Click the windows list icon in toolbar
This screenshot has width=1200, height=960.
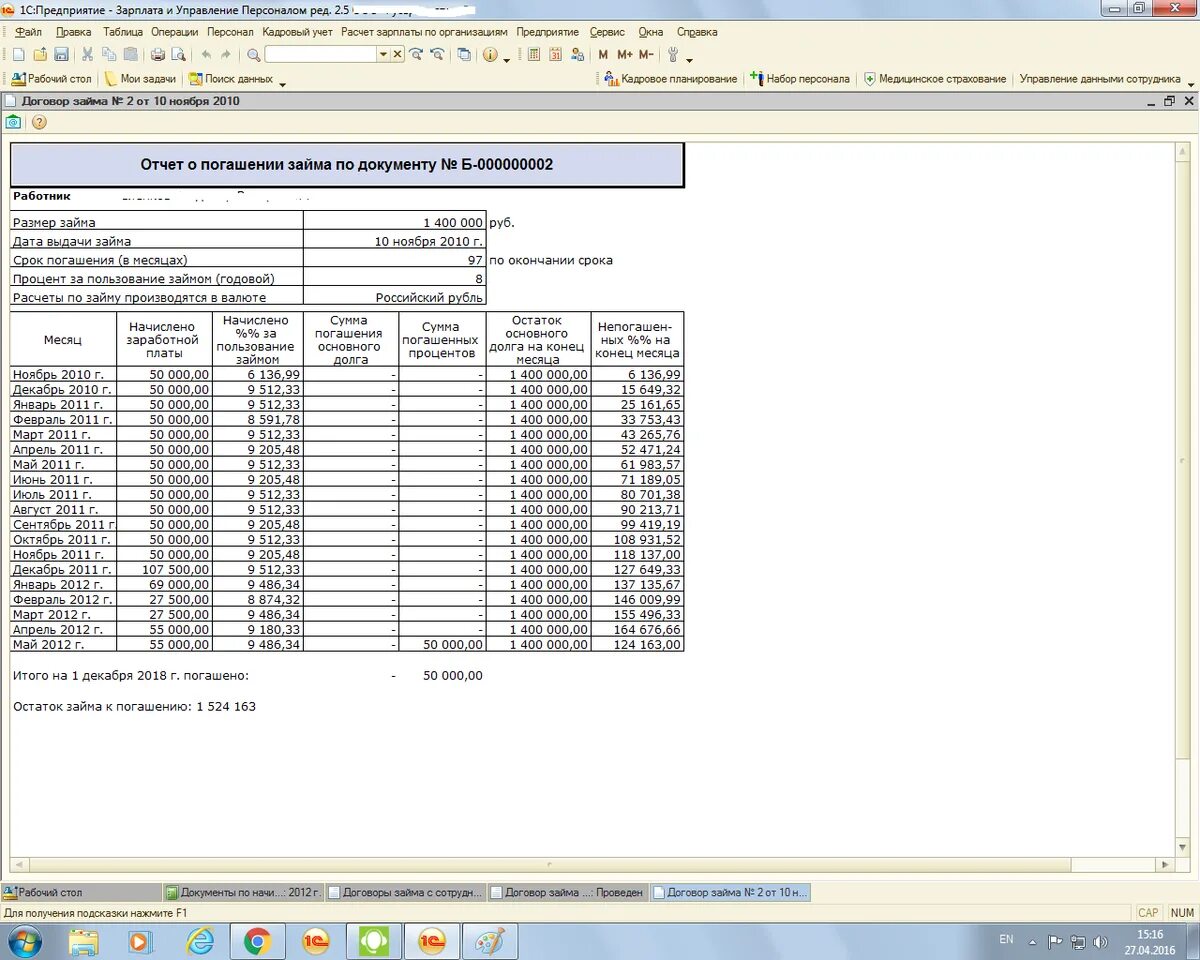pos(464,55)
